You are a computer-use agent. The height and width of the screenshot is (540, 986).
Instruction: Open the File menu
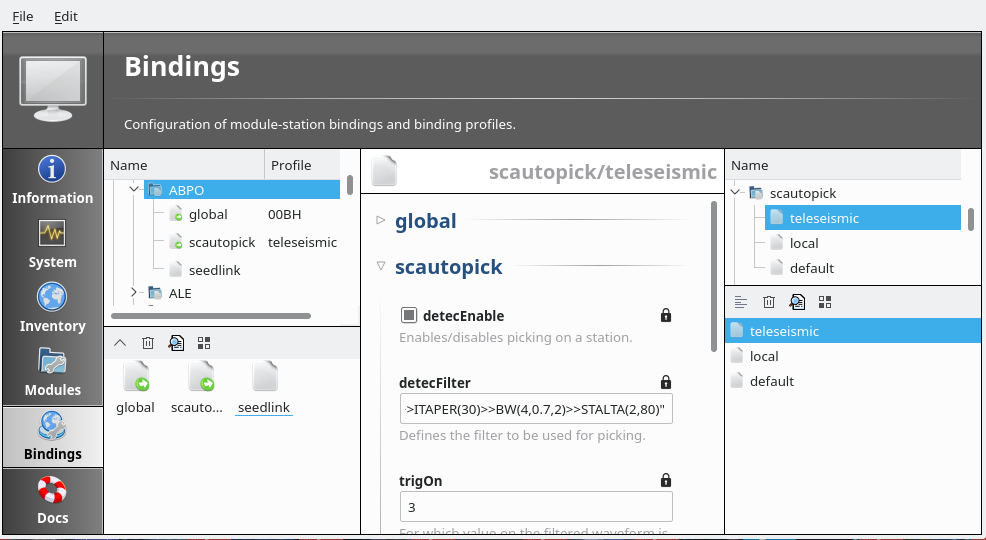pyautogui.click(x=22, y=16)
